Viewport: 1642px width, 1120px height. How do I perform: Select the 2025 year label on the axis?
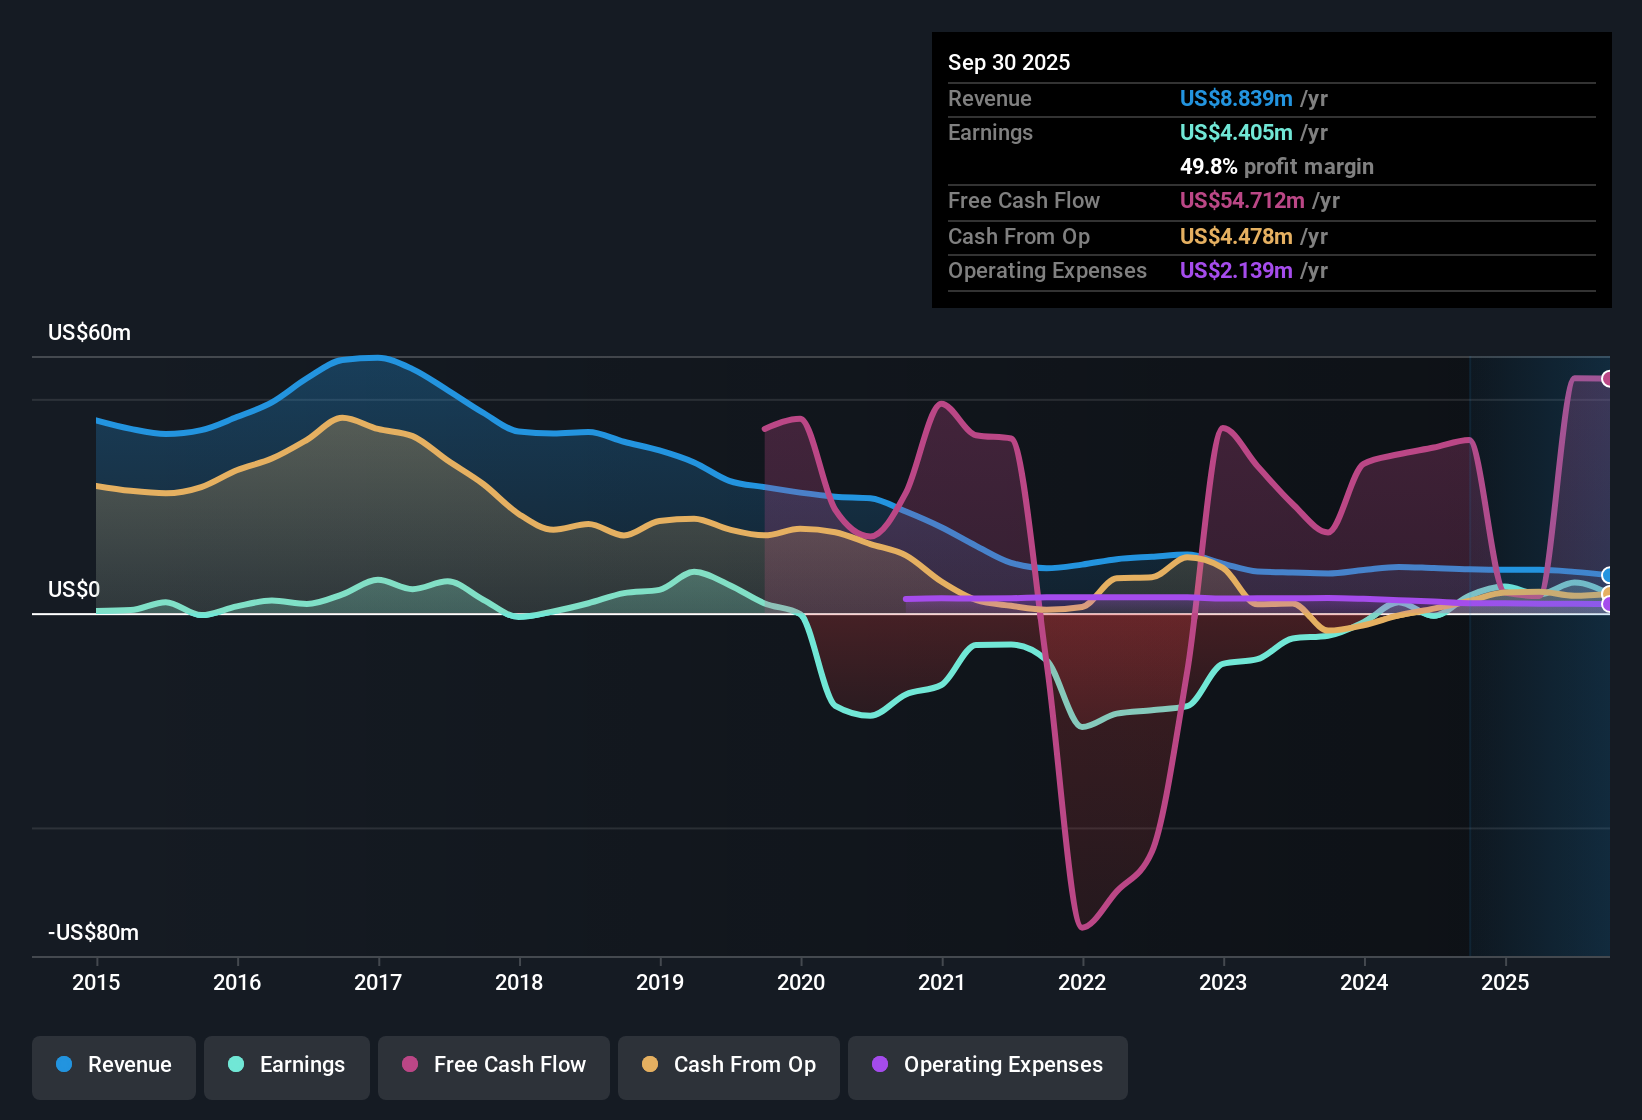(1506, 983)
